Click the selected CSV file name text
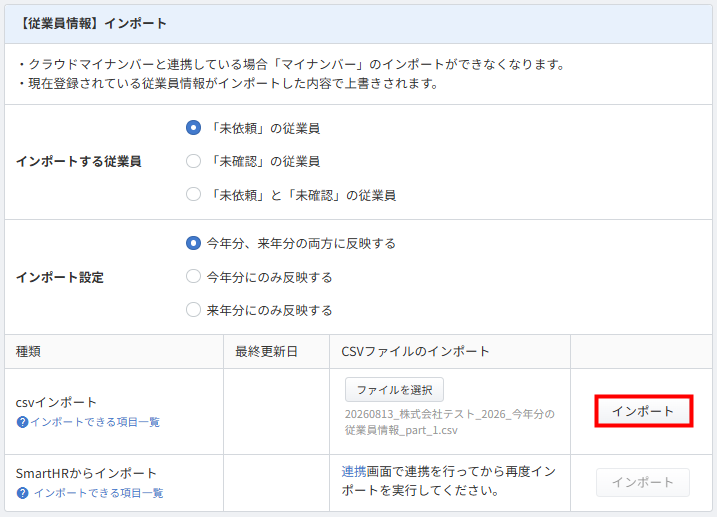Viewport: 717px width, 517px height. [x=449, y=422]
